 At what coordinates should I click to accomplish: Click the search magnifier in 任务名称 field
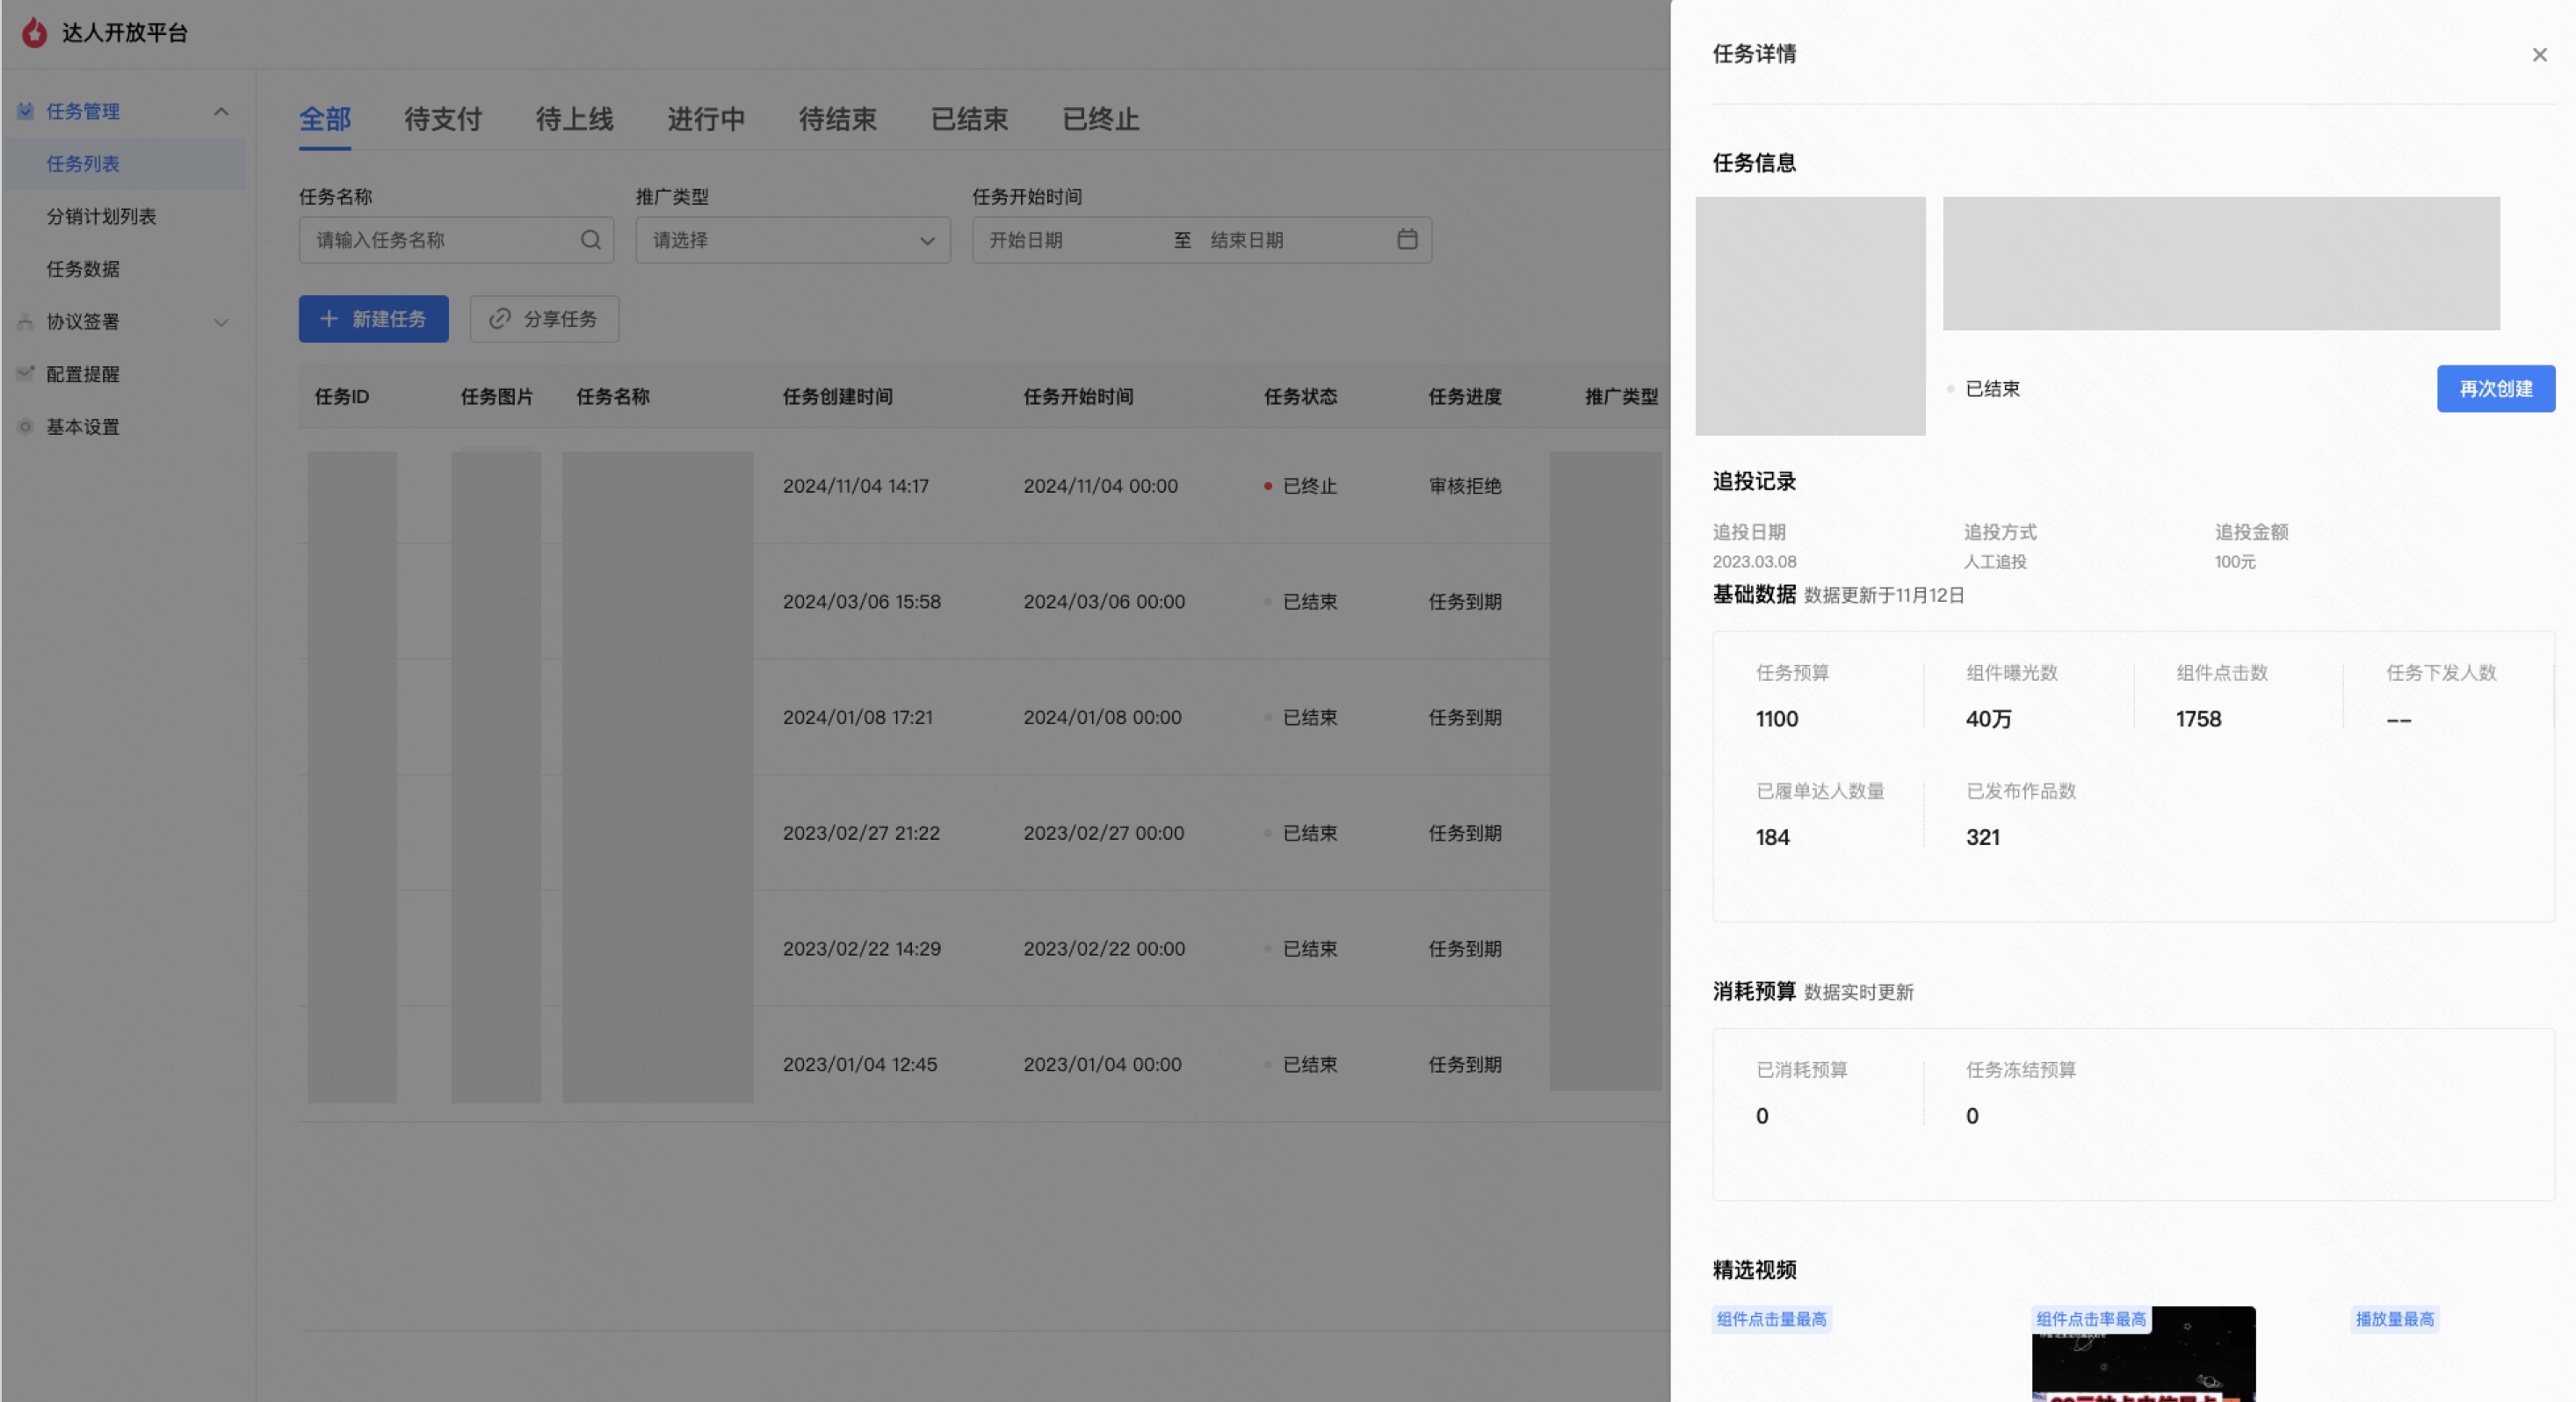(x=590, y=240)
